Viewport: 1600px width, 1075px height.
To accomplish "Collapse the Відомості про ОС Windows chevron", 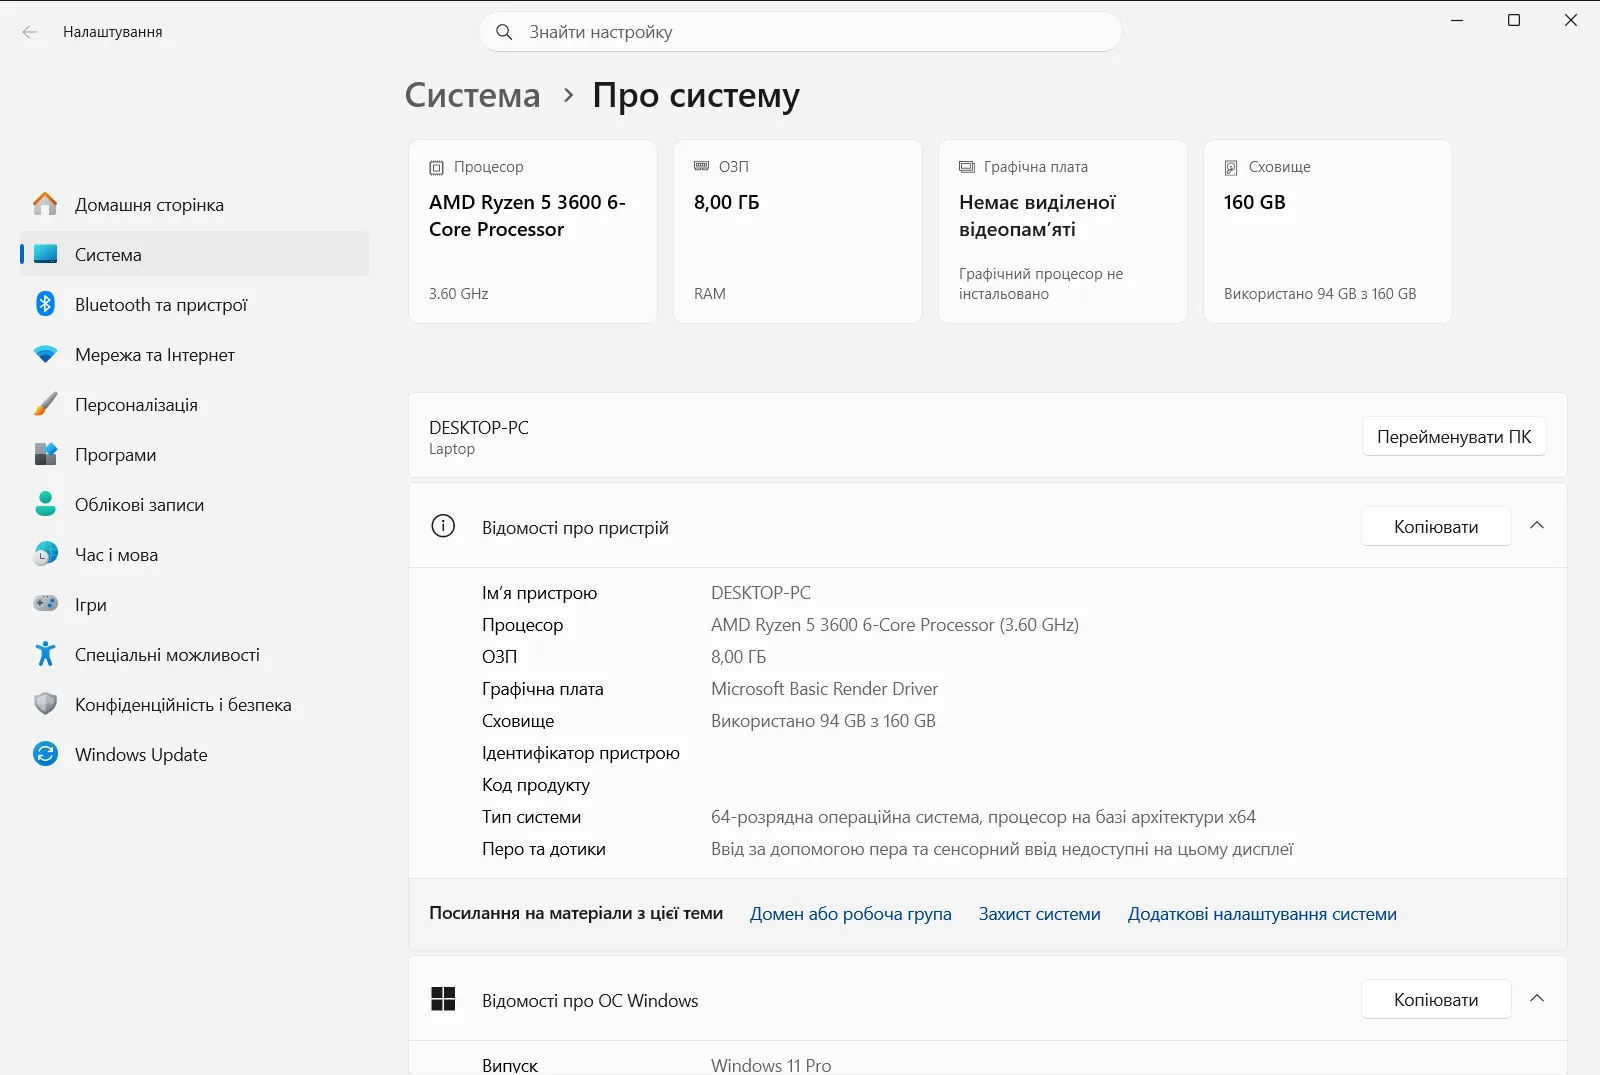I will [x=1537, y=999].
